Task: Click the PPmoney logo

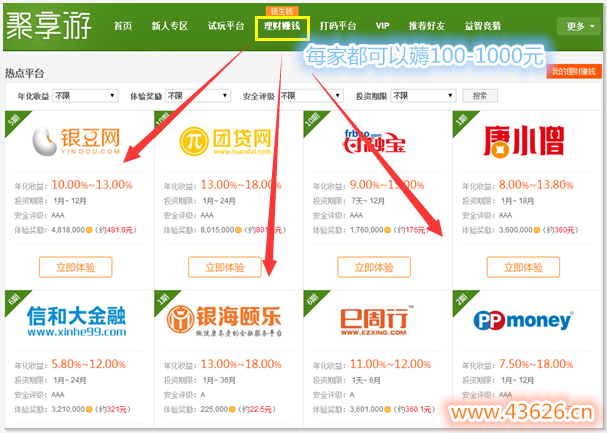Action: (523, 320)
